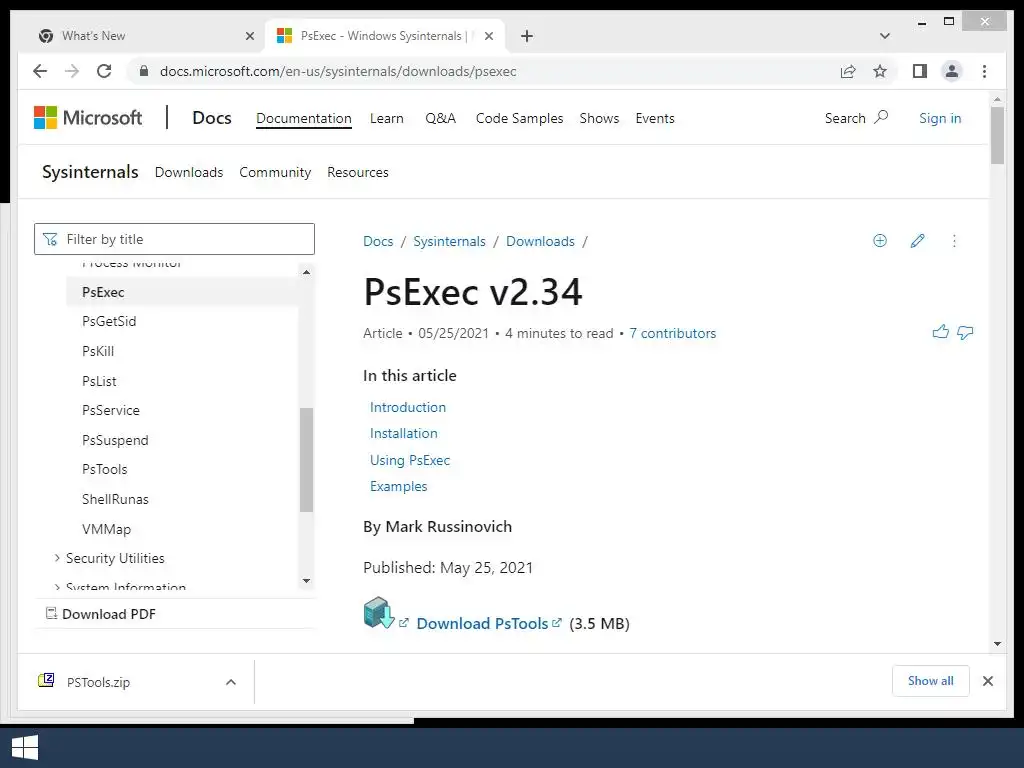Select PsGetSid in the sidebar
Screen dimensions: 1024x768
click(109, 321)
